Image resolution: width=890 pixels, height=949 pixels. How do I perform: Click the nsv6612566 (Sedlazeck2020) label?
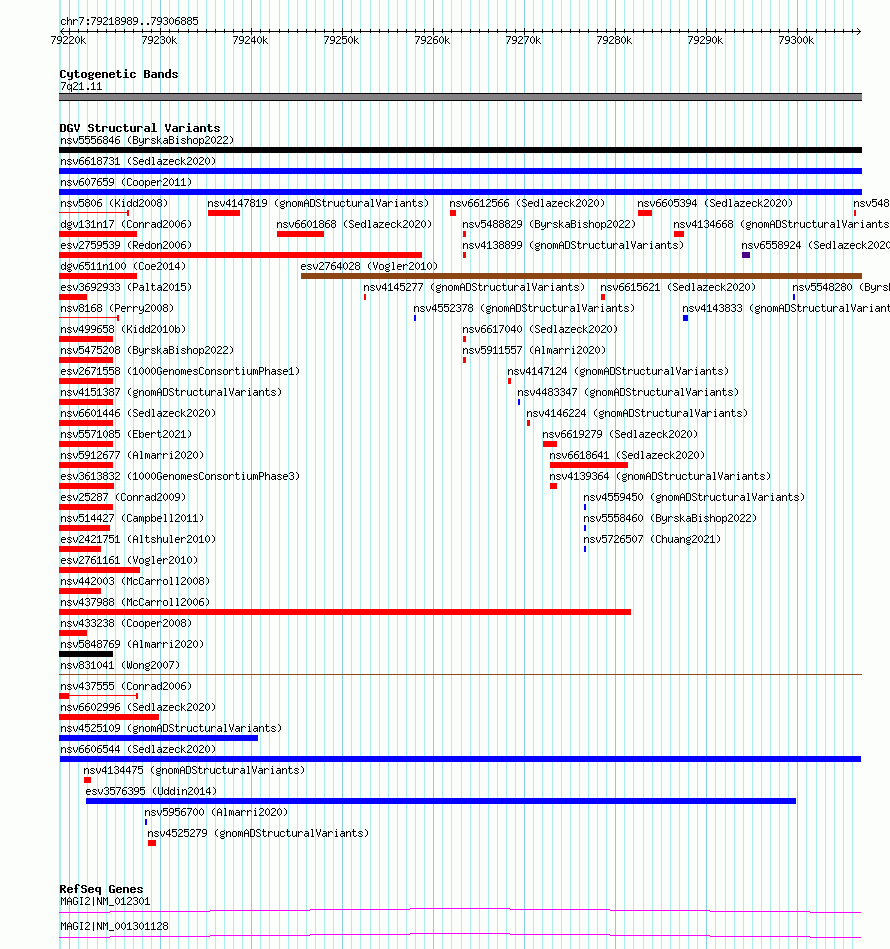click(527, 203)
